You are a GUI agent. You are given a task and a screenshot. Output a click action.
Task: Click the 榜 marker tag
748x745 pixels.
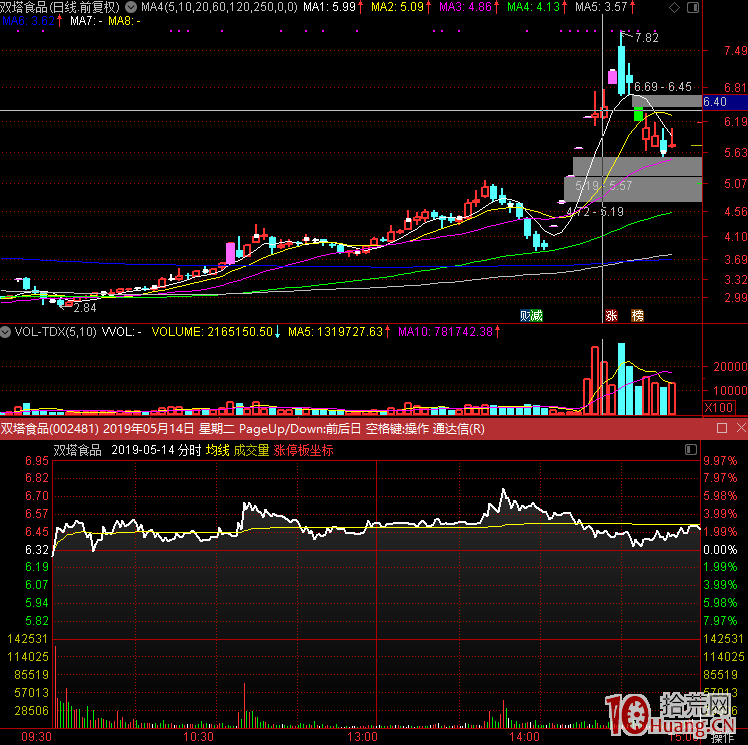point(637,316)
